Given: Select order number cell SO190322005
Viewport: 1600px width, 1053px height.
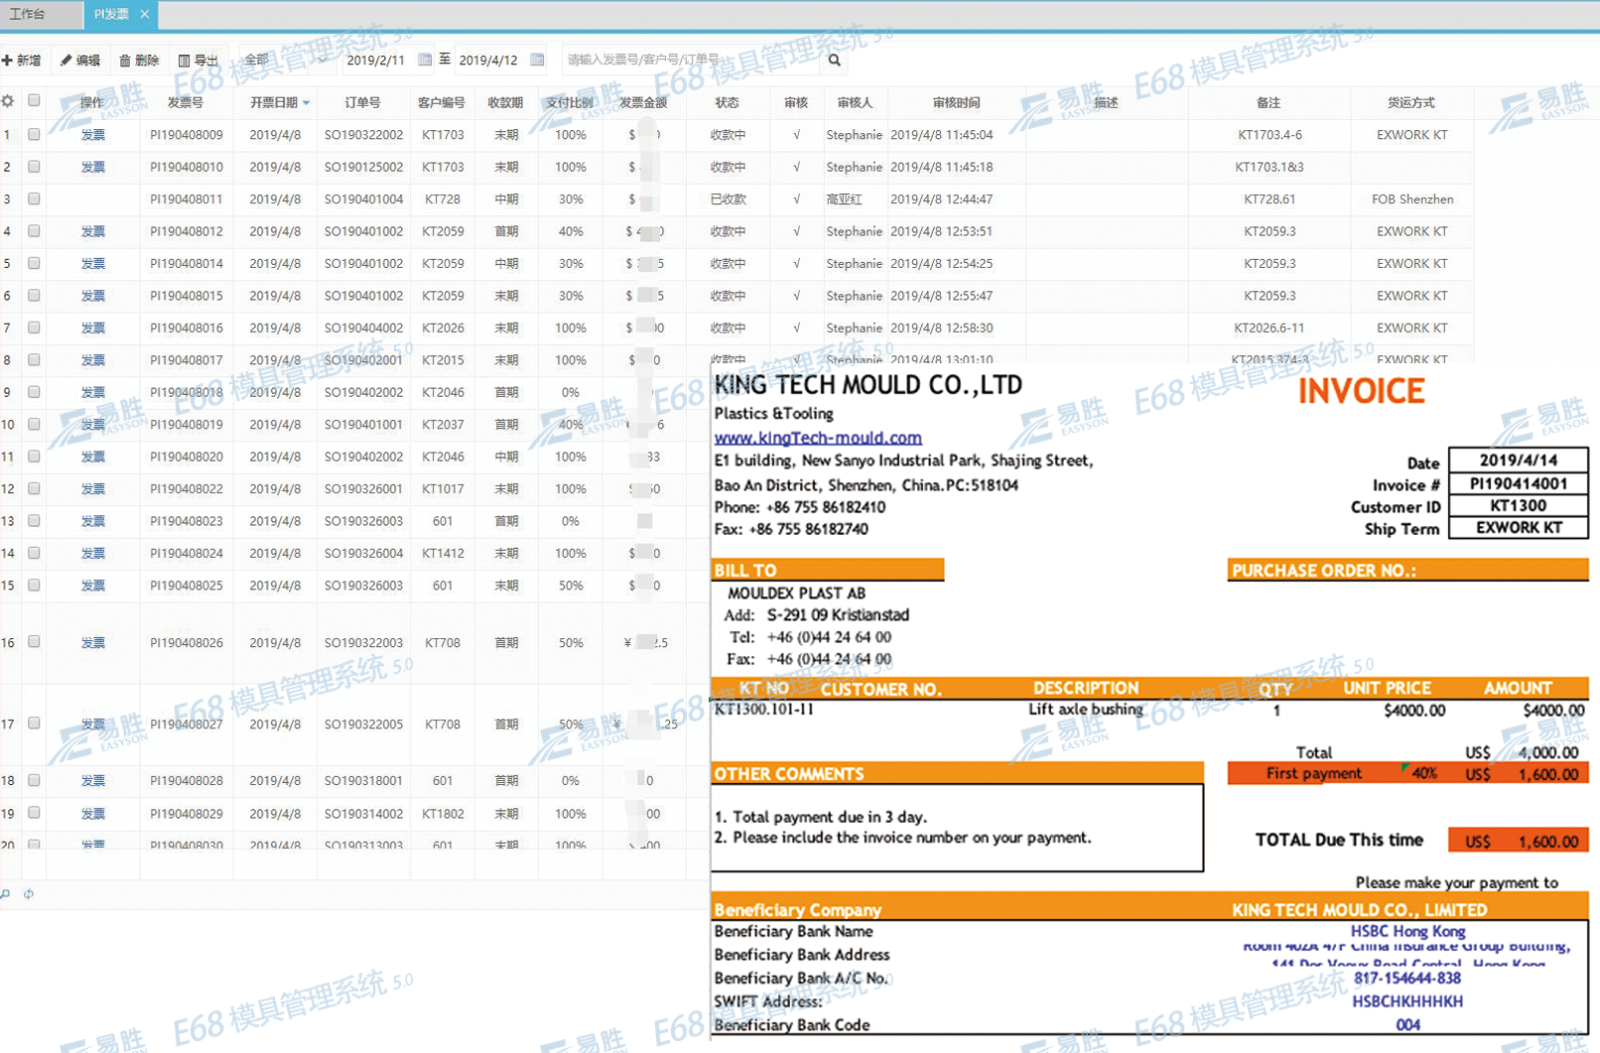Looking at the screenshot, I should [x=363, y=724].
